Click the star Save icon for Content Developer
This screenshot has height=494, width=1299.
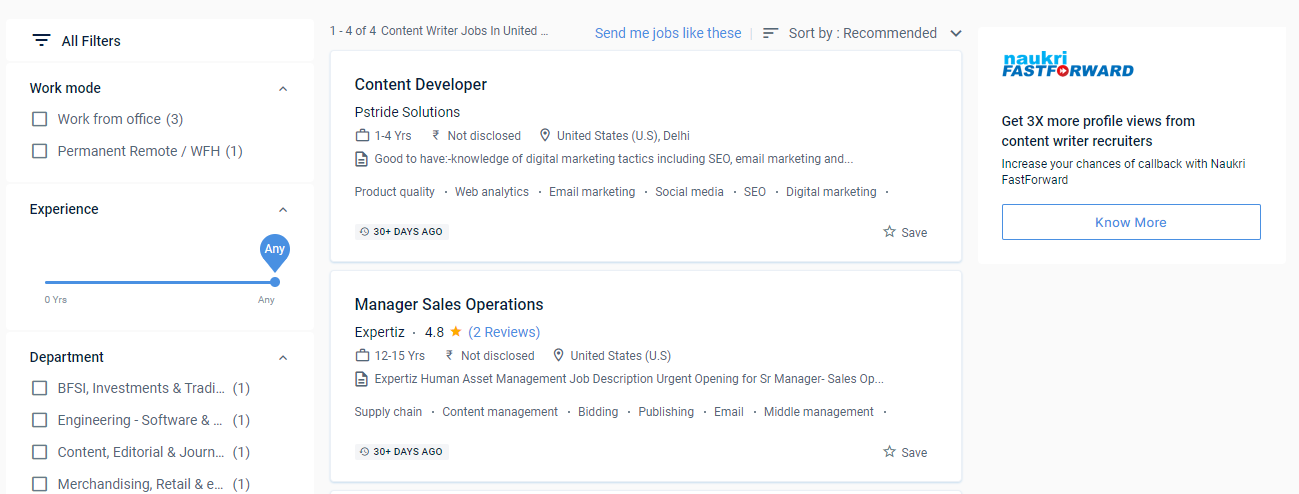tap(889, 231)
